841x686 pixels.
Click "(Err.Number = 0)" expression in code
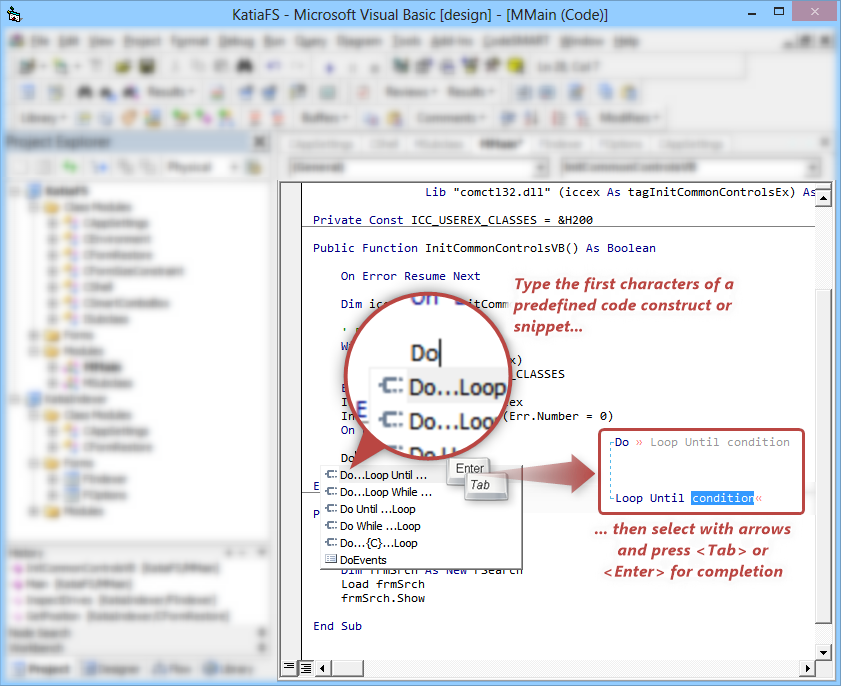(558, 416)
